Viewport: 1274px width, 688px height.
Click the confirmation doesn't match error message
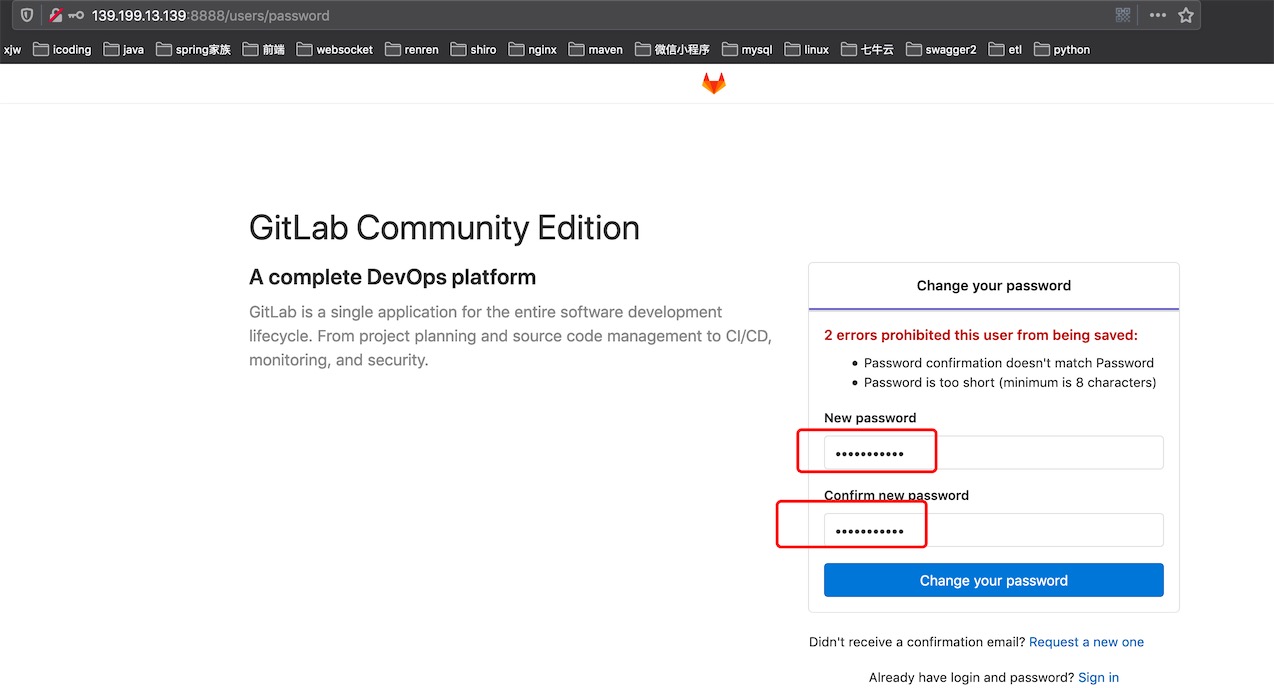click(x=1009, y=363)
